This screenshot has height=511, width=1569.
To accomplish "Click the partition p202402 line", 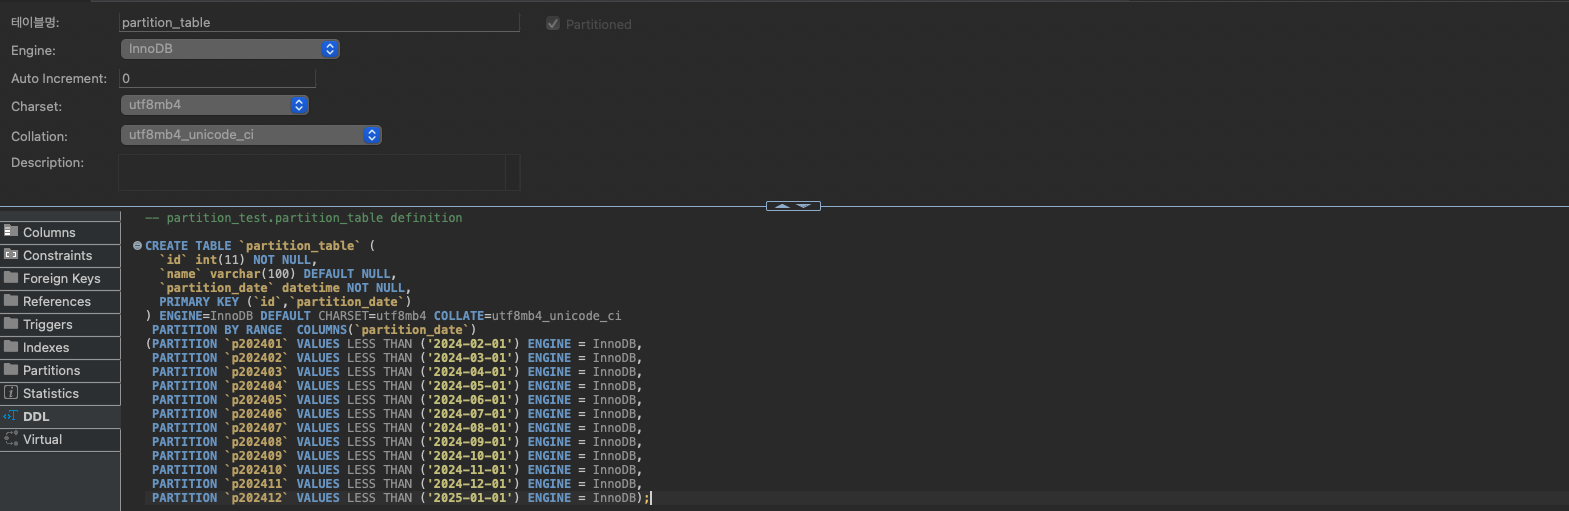I will point(397,357).
